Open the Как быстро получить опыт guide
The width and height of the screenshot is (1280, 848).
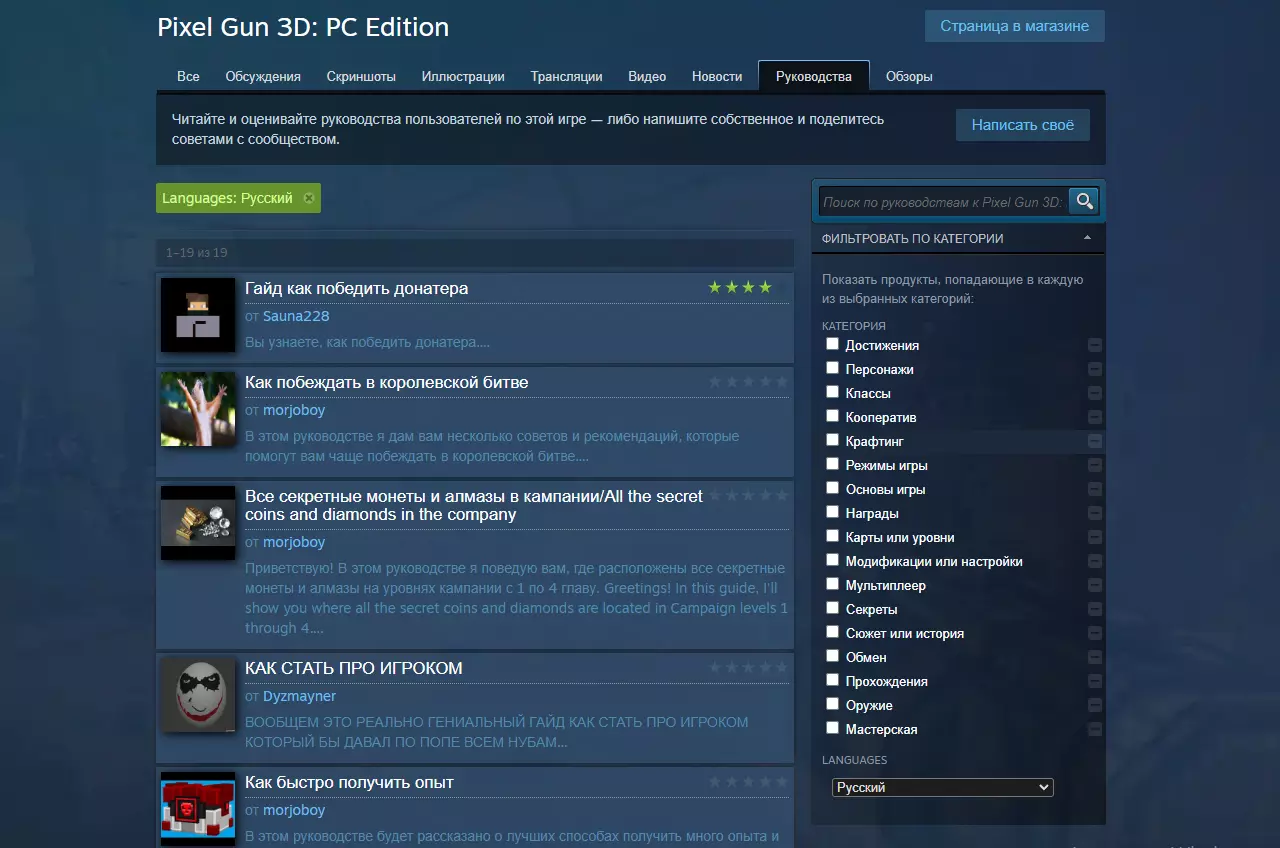click(x=349, y=782)
